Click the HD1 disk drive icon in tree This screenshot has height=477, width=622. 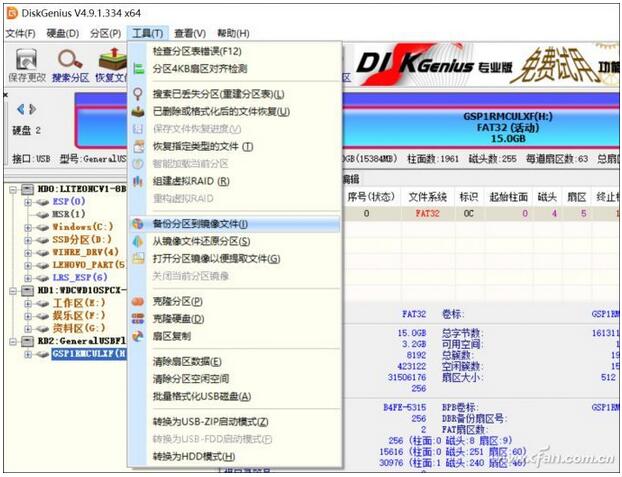27,290
